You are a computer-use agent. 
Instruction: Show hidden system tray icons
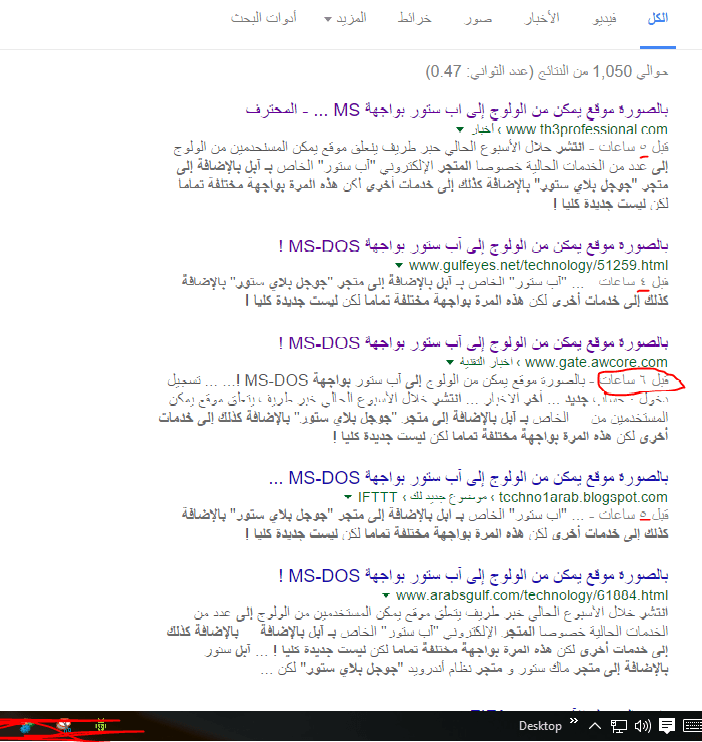click(x=596, y=726)
